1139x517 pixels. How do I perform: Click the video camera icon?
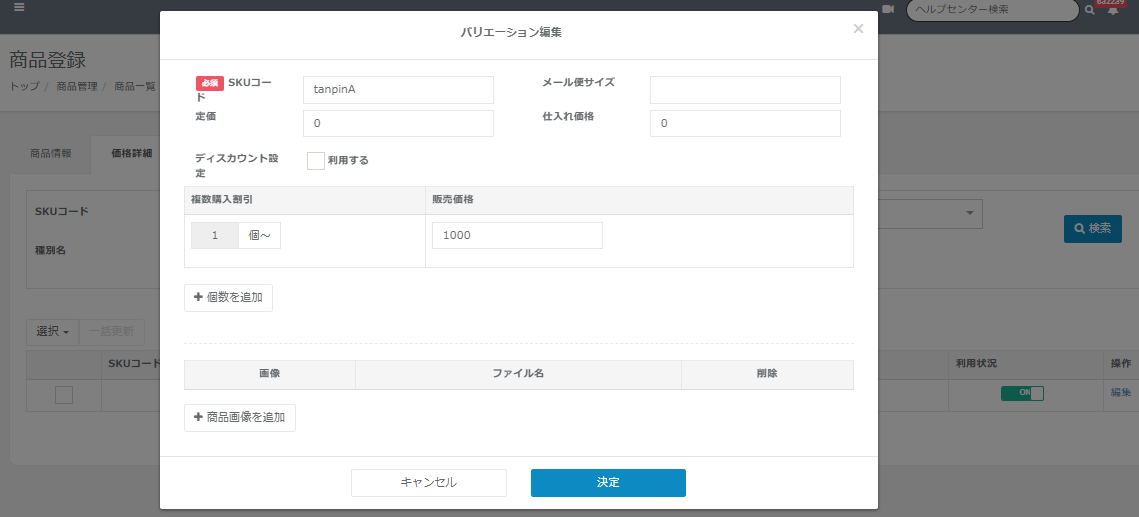[888, 9]
